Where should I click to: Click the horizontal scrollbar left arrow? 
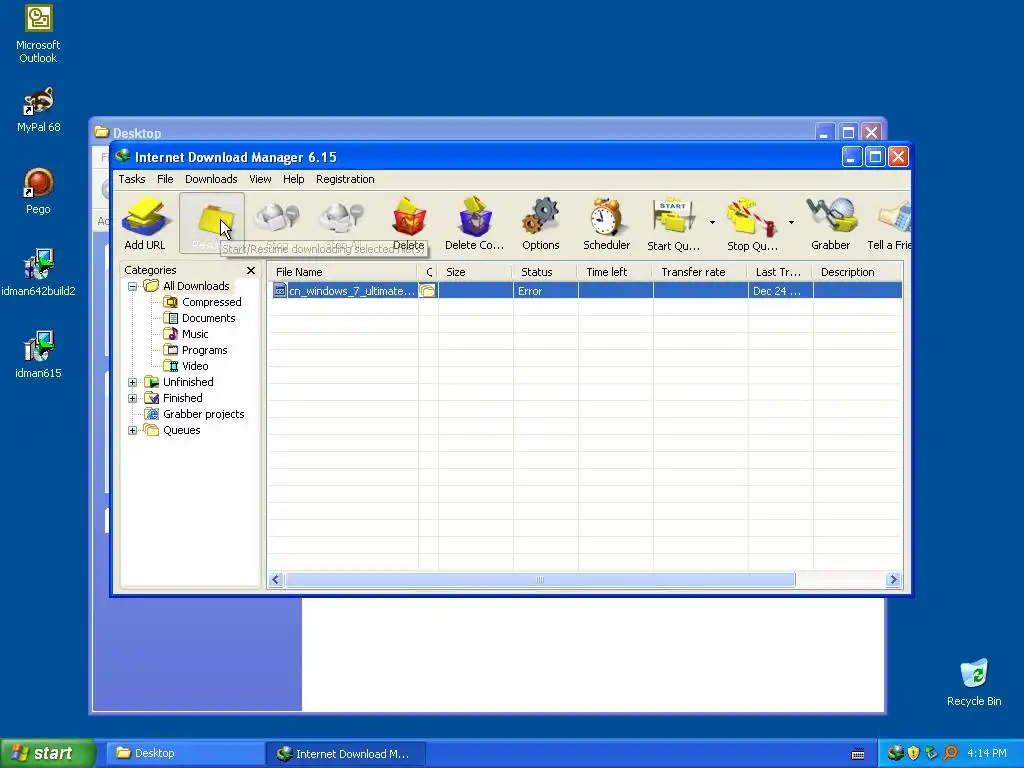276,580
